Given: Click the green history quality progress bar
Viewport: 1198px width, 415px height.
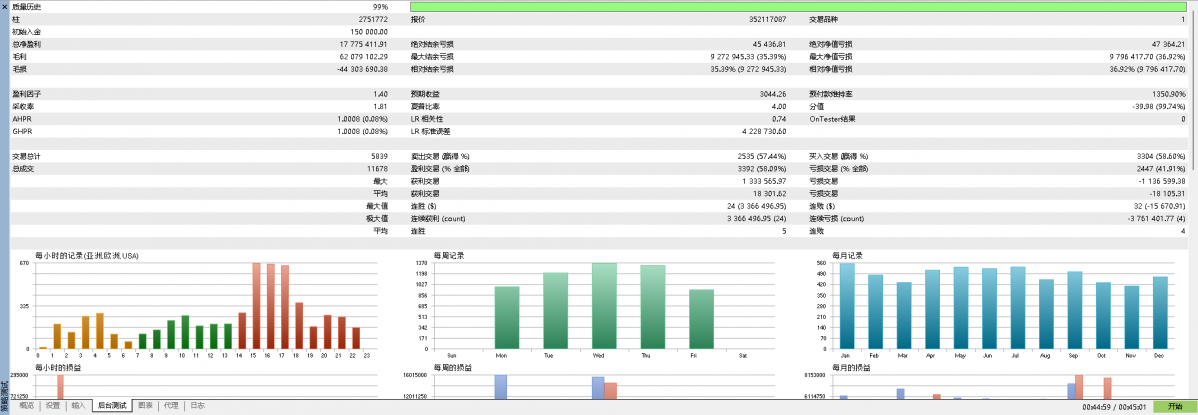Looking at the screenshot, I should (x=798, y=6).
